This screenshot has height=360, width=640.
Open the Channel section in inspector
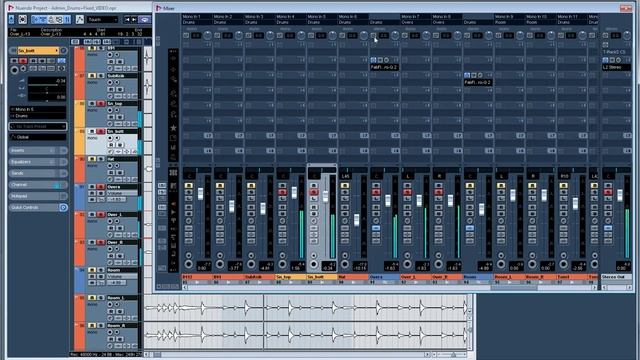tap(38, 184)
